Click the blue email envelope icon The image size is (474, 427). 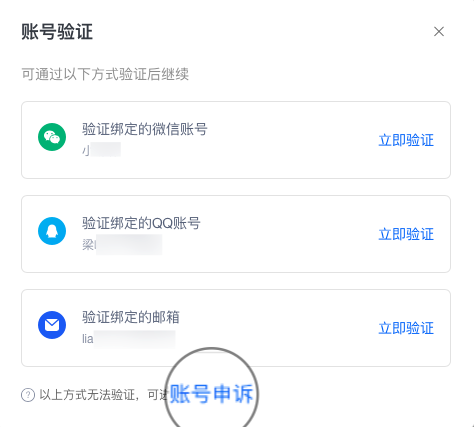click(x=52, y=325)
